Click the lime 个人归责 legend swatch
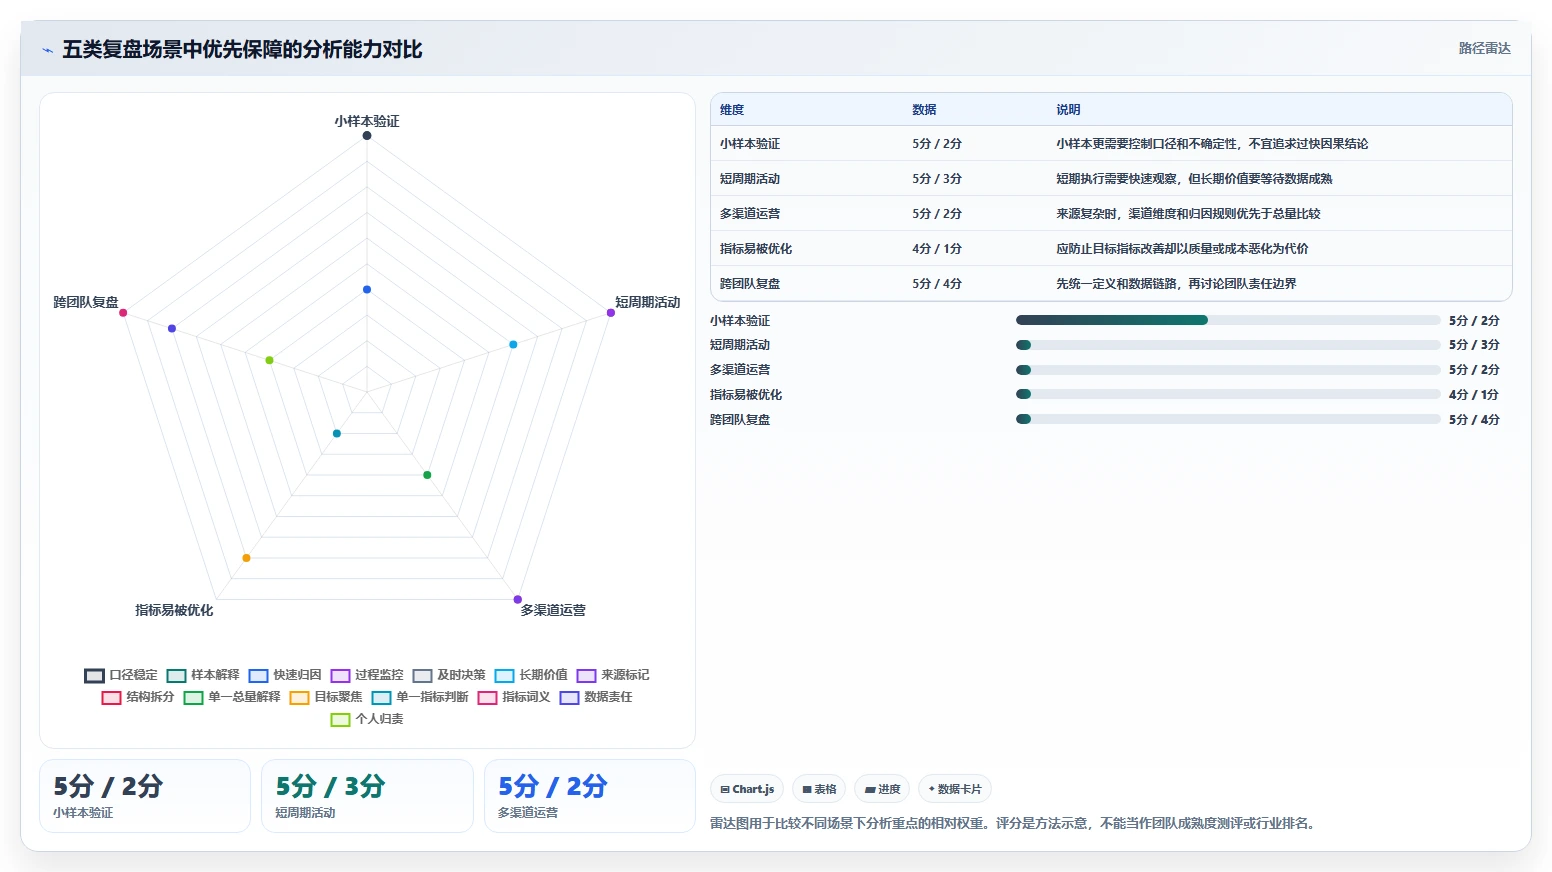Image resolution: width=1552 pixels, height=872 pixels. tap(340, 720)
